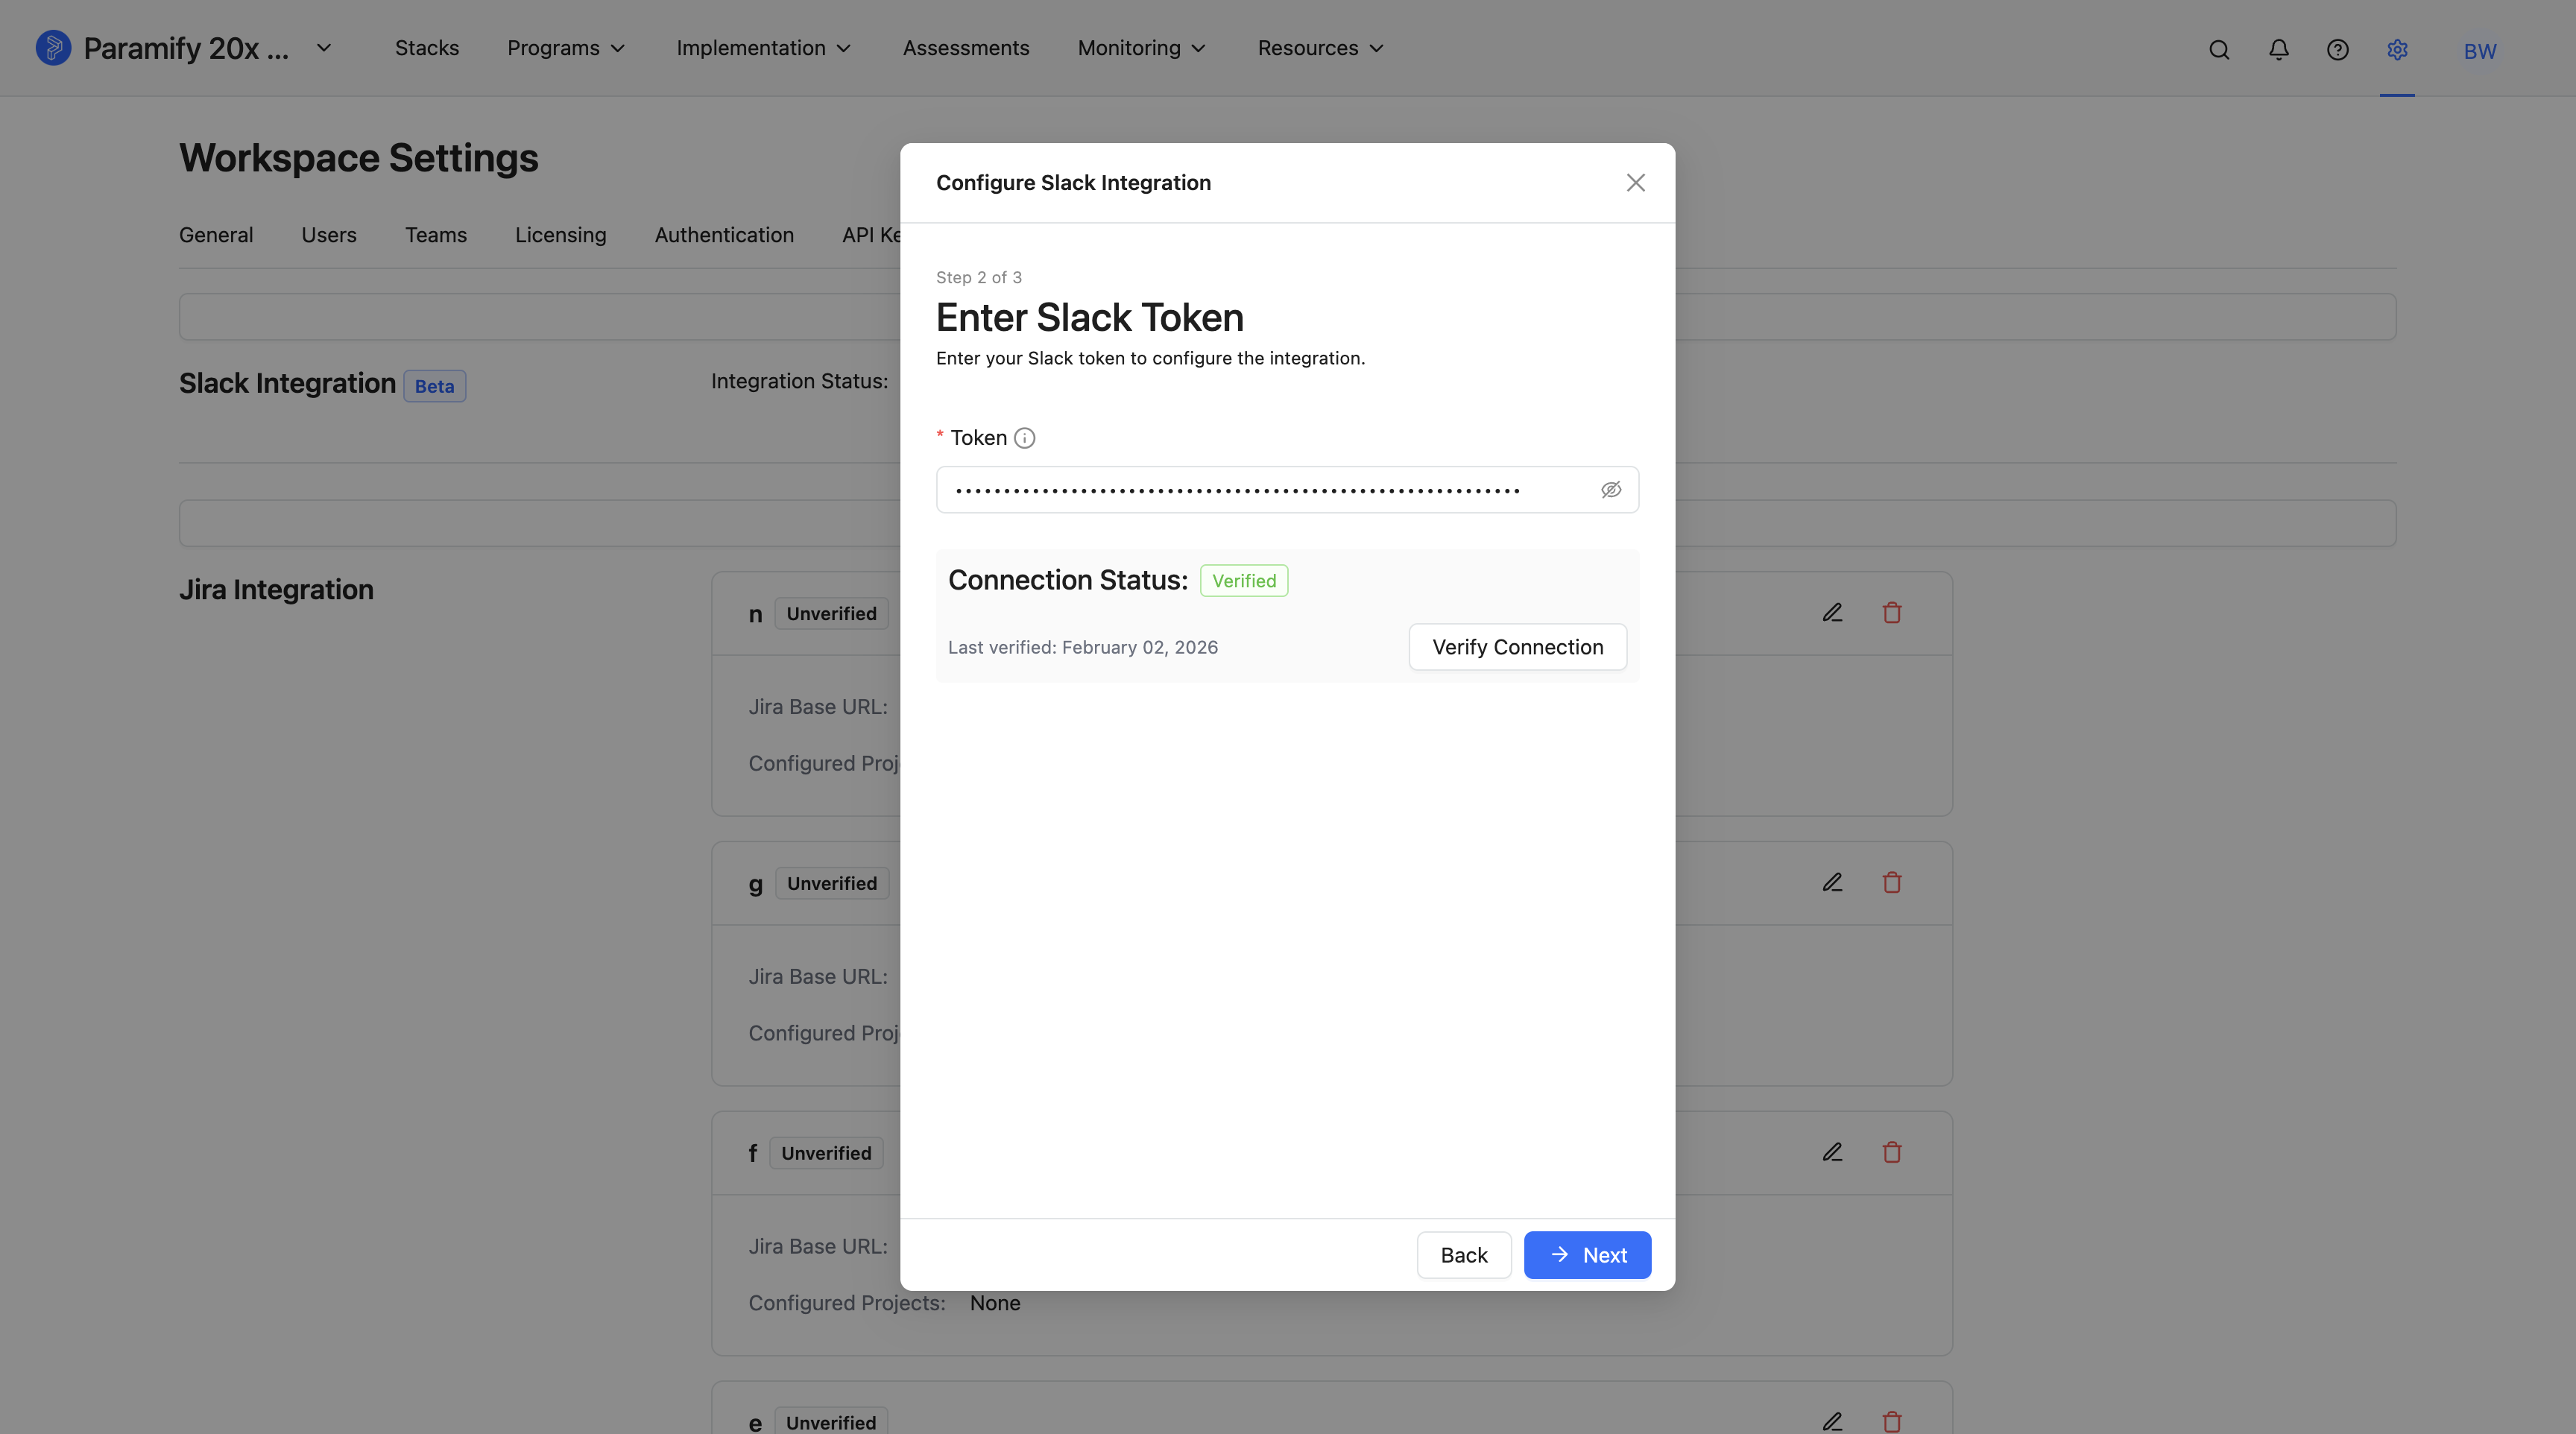This screenshot has width=2576, height=1434.
Task: Delete the Jira integration named f
Action: coord(1892,1153)
